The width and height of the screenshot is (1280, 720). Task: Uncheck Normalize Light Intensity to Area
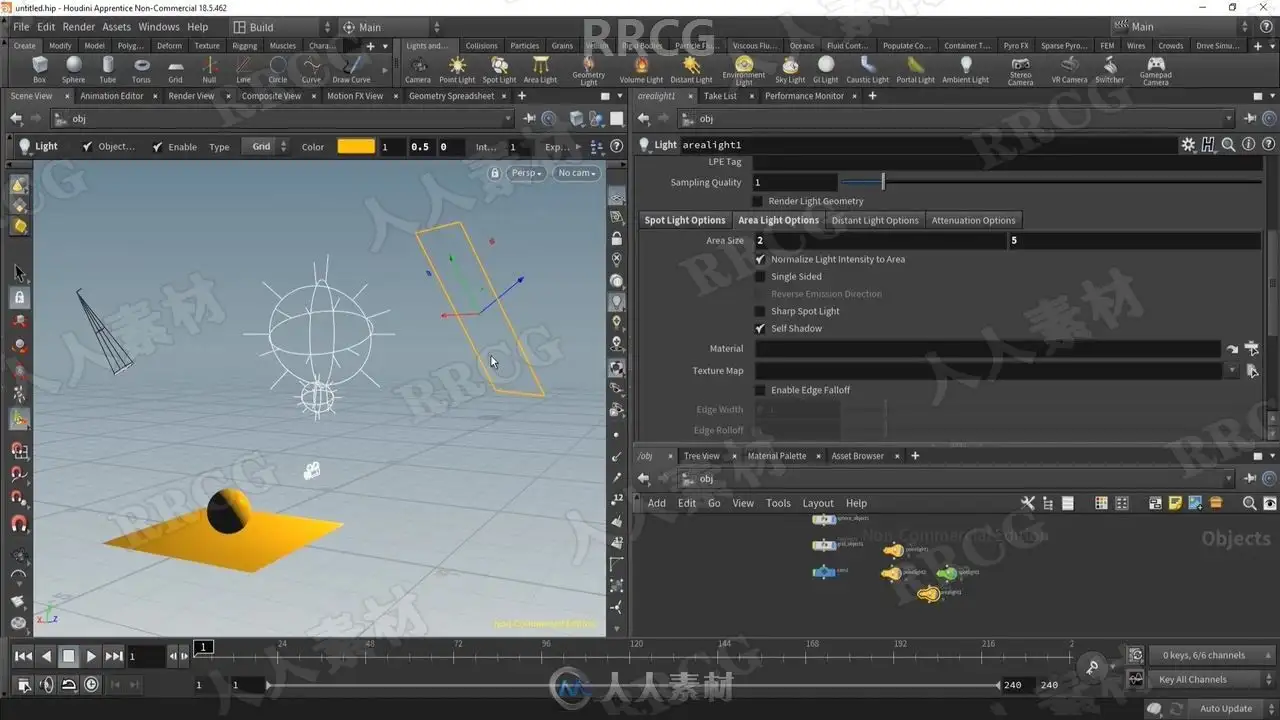pos(760,259)
